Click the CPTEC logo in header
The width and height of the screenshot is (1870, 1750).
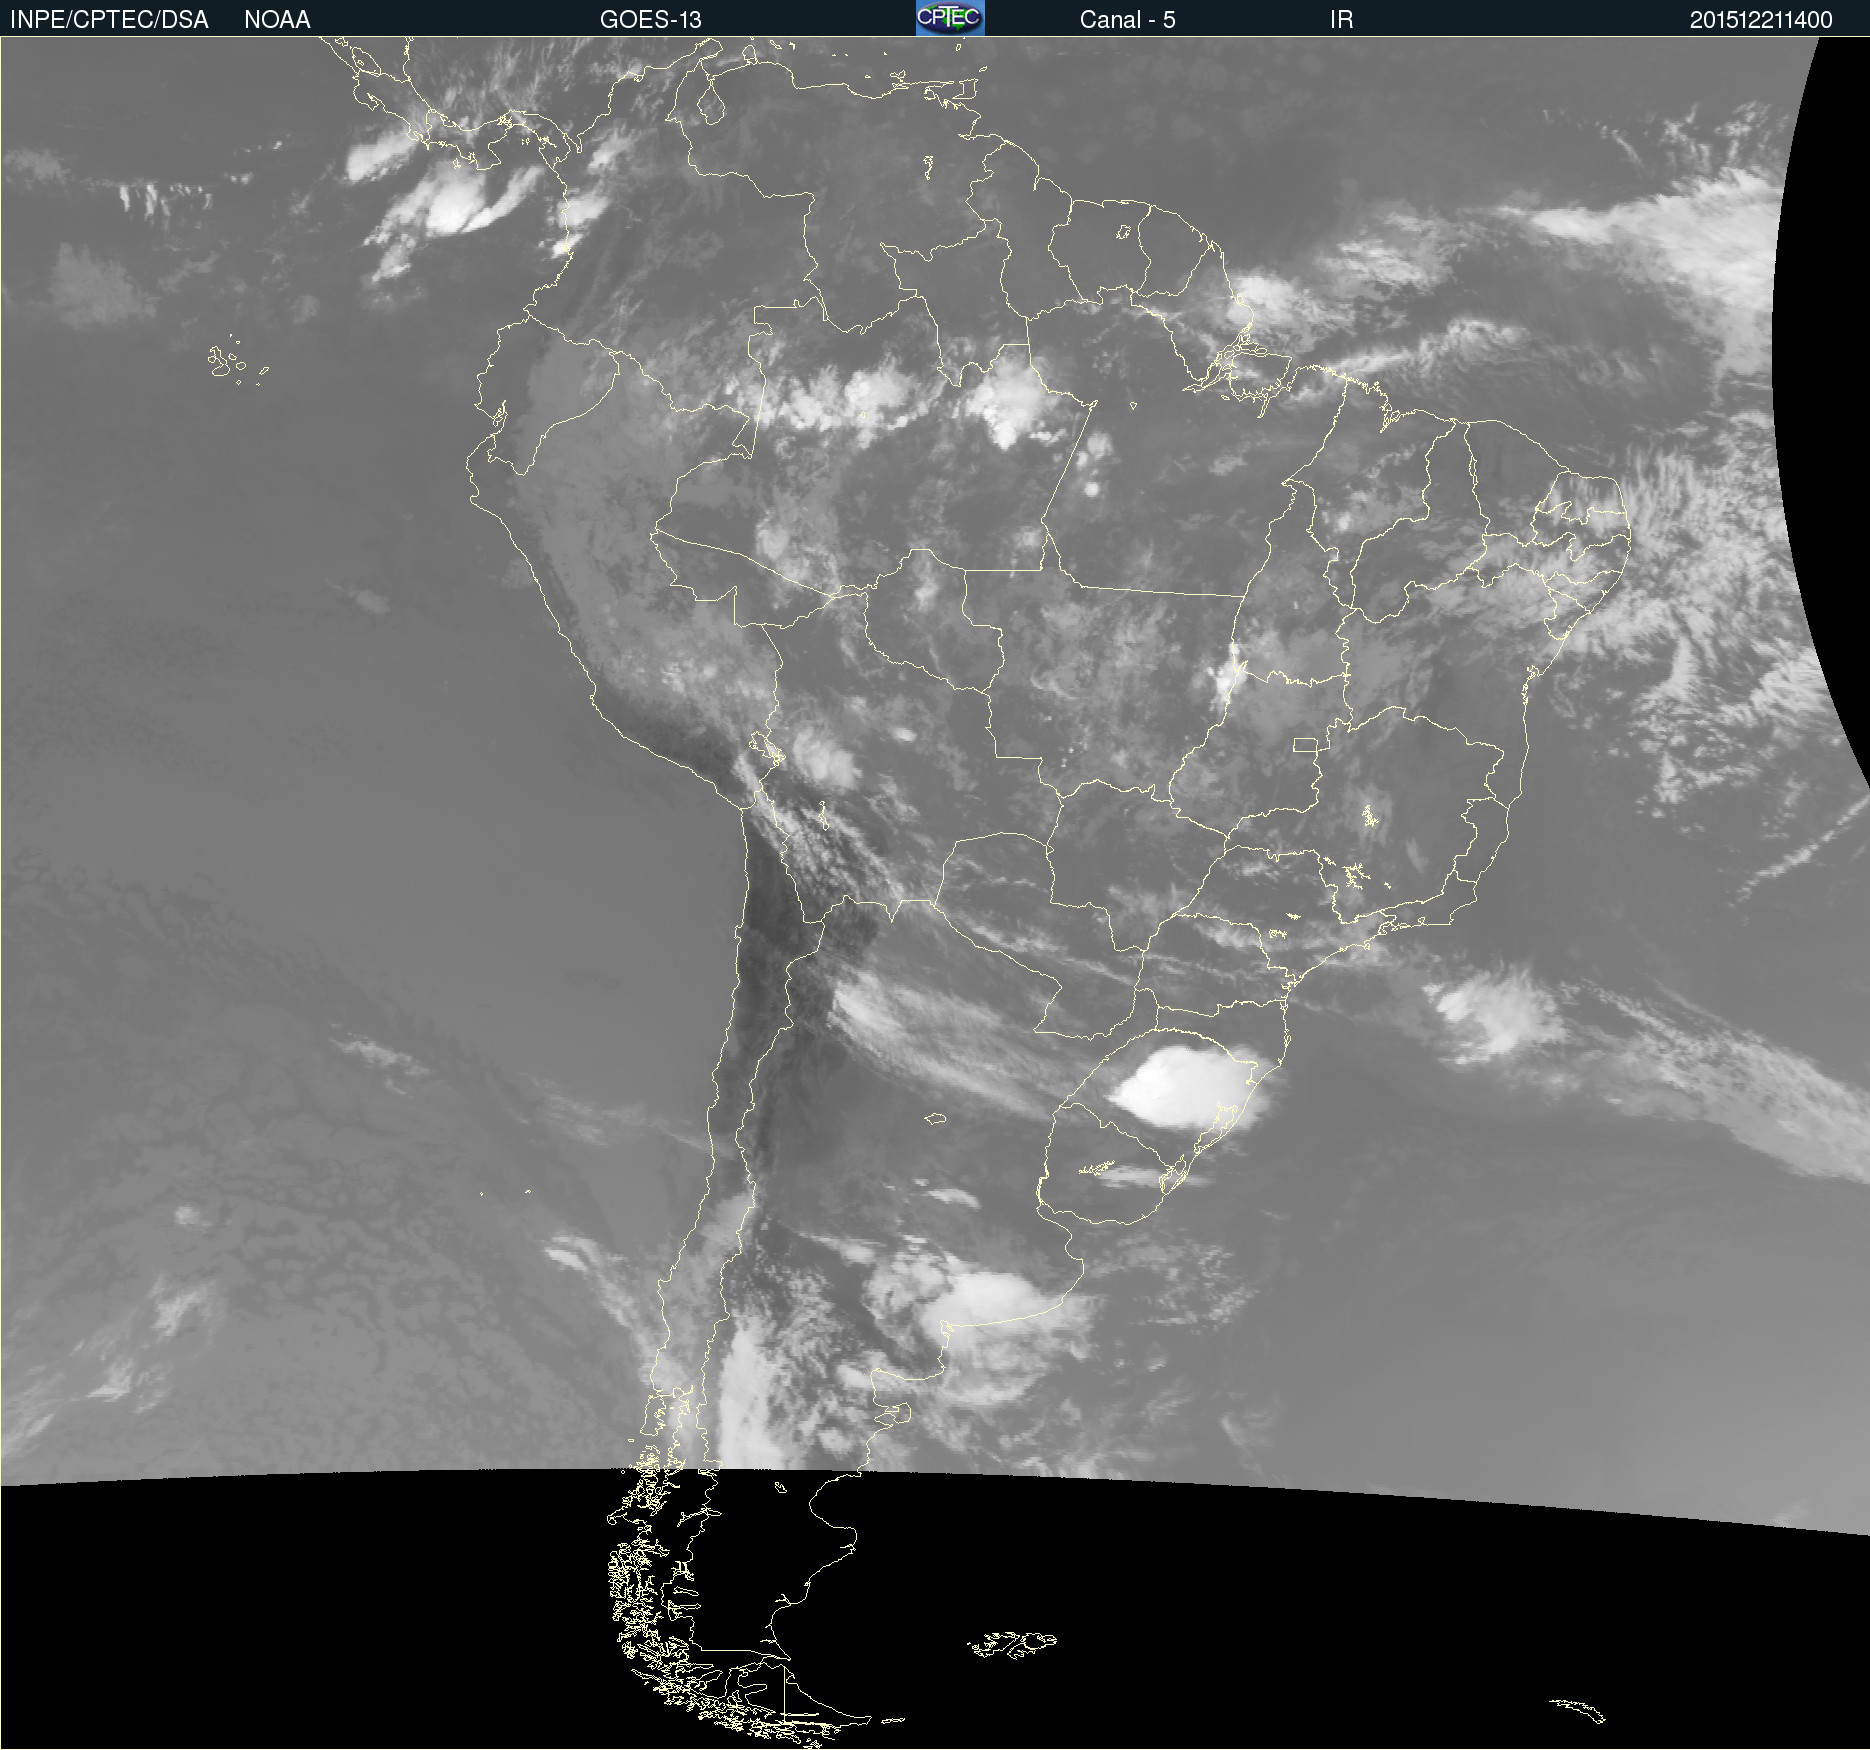click(x=950, y=18)
